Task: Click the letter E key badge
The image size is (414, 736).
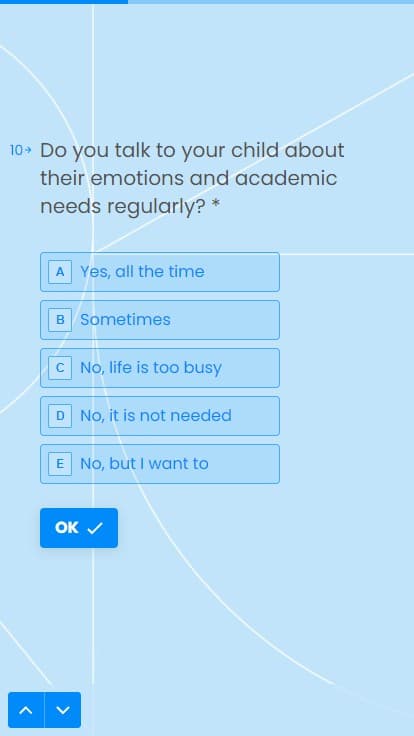Action: click(x=60, y=464)
